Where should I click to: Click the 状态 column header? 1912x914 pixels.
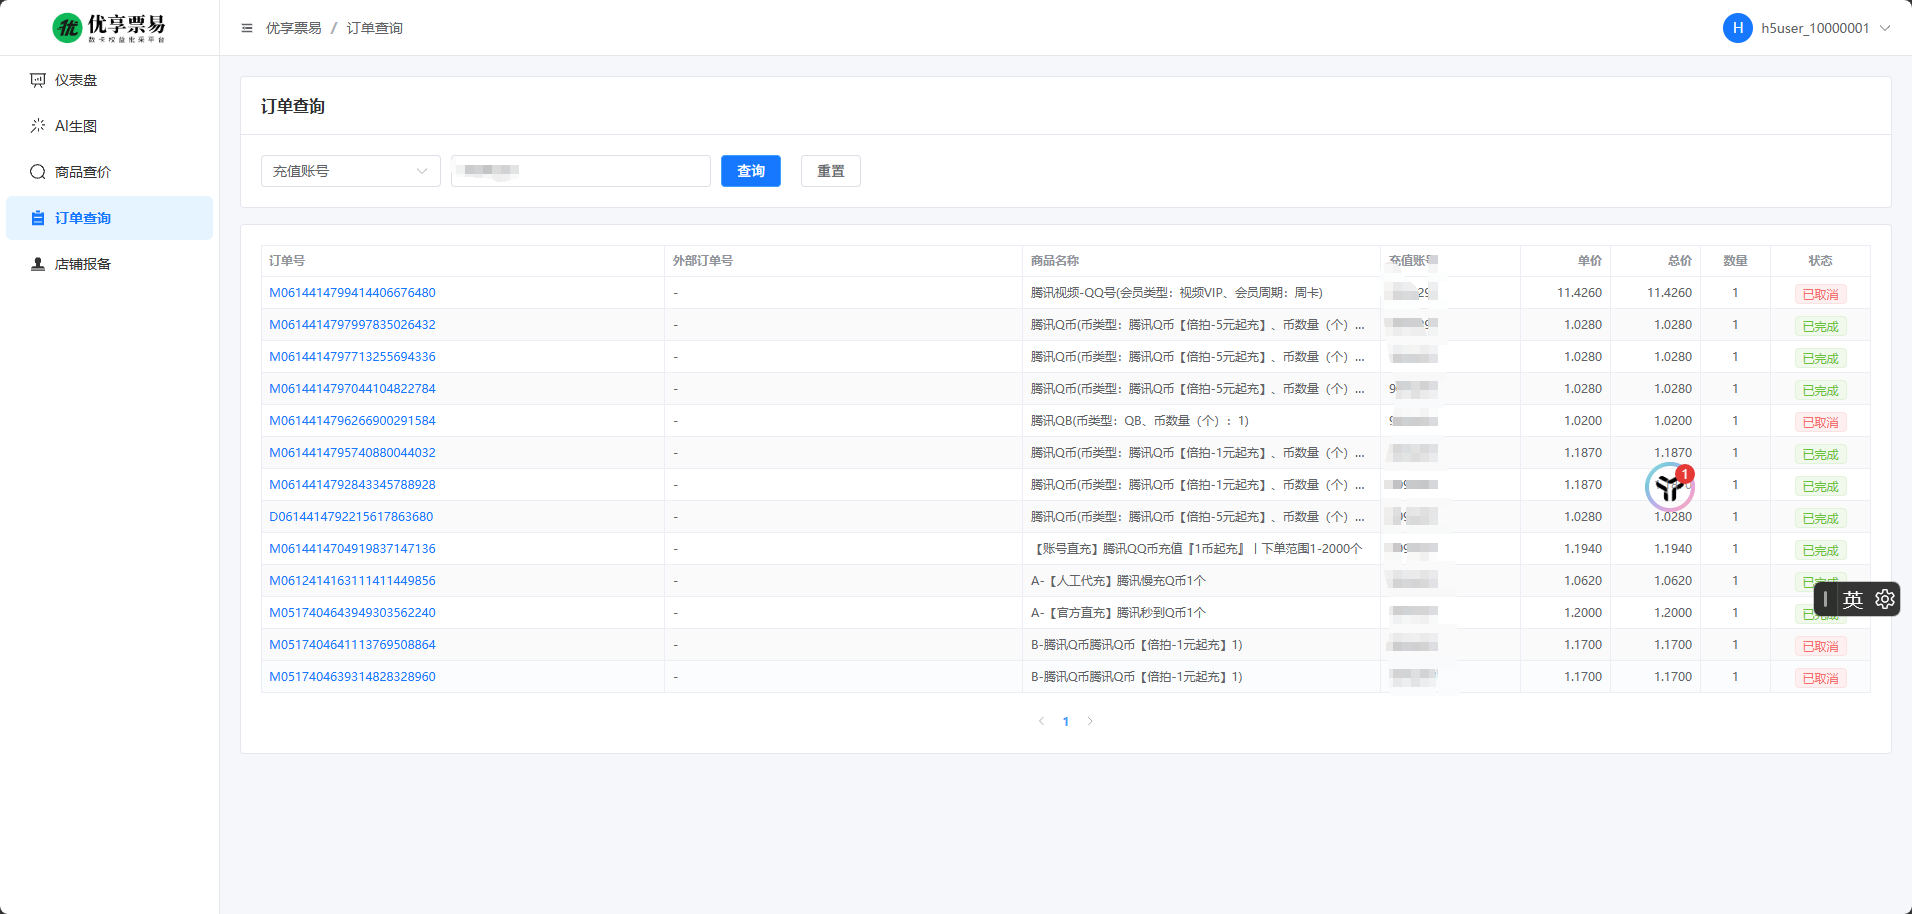point(1820,261)
